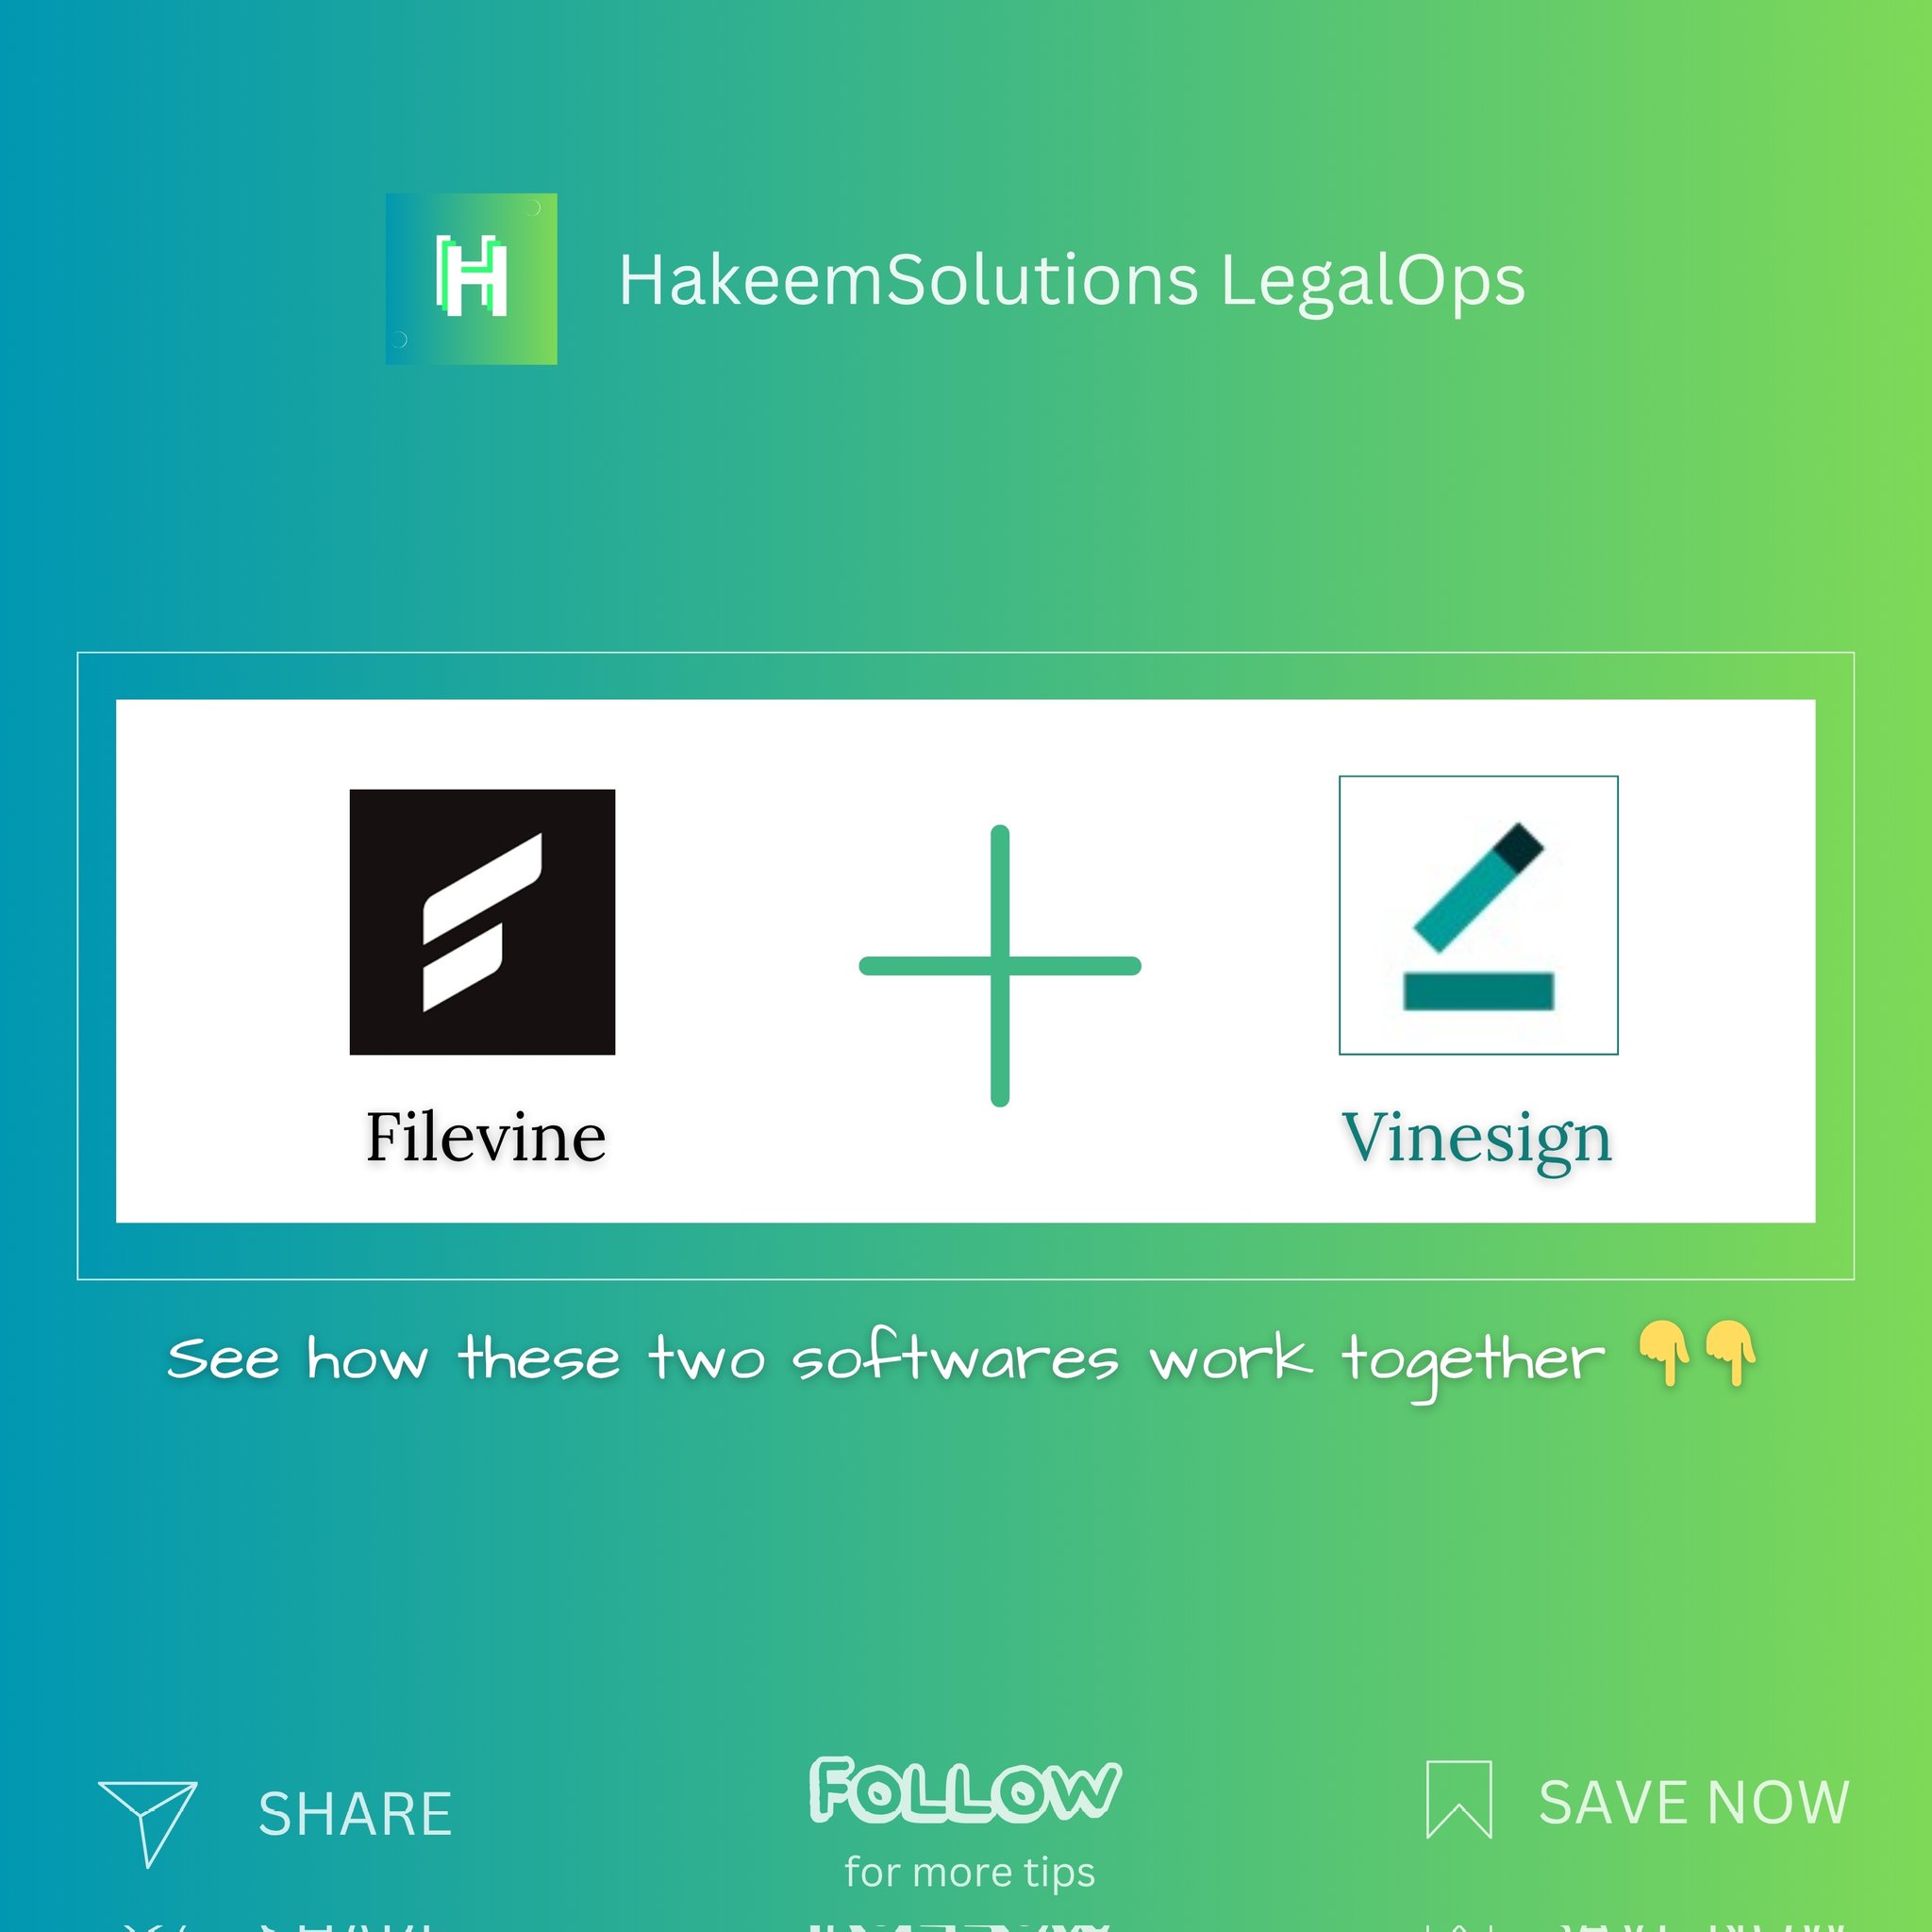
Task: Tap the FOLLOW bubble text
Action: (x=965, y=1789)
